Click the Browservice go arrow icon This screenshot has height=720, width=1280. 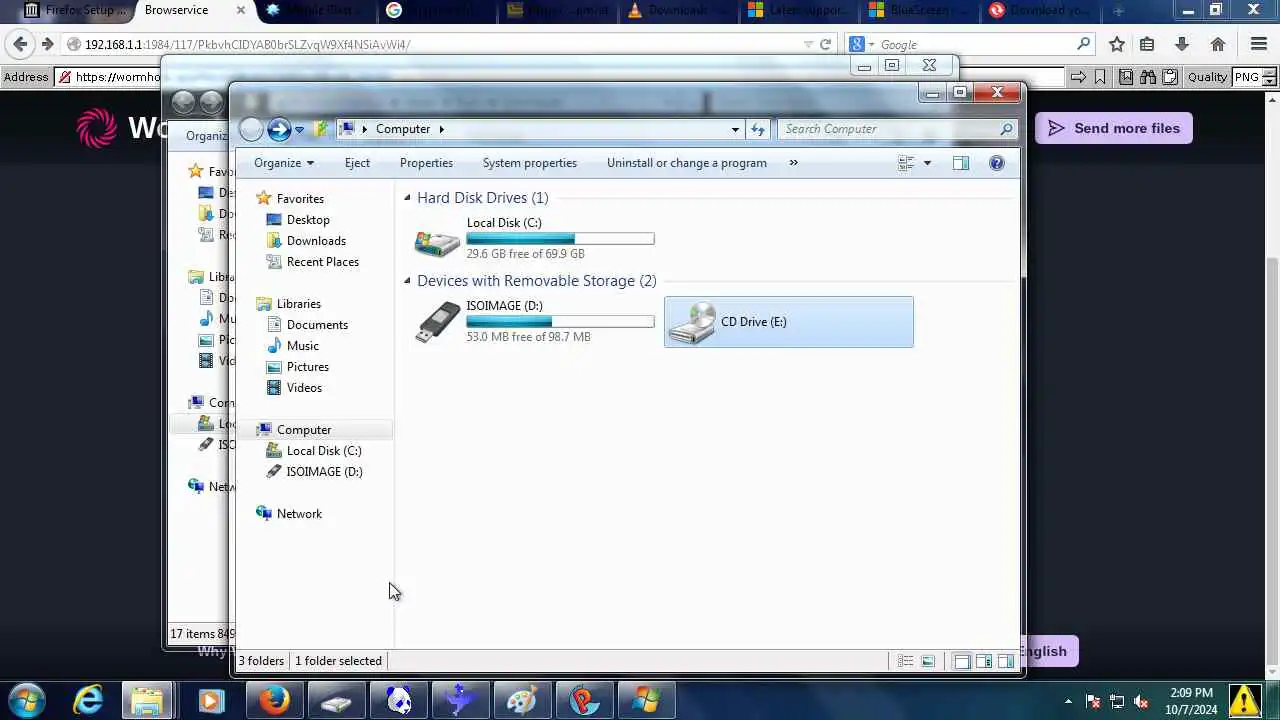(x=1078, y=77)
